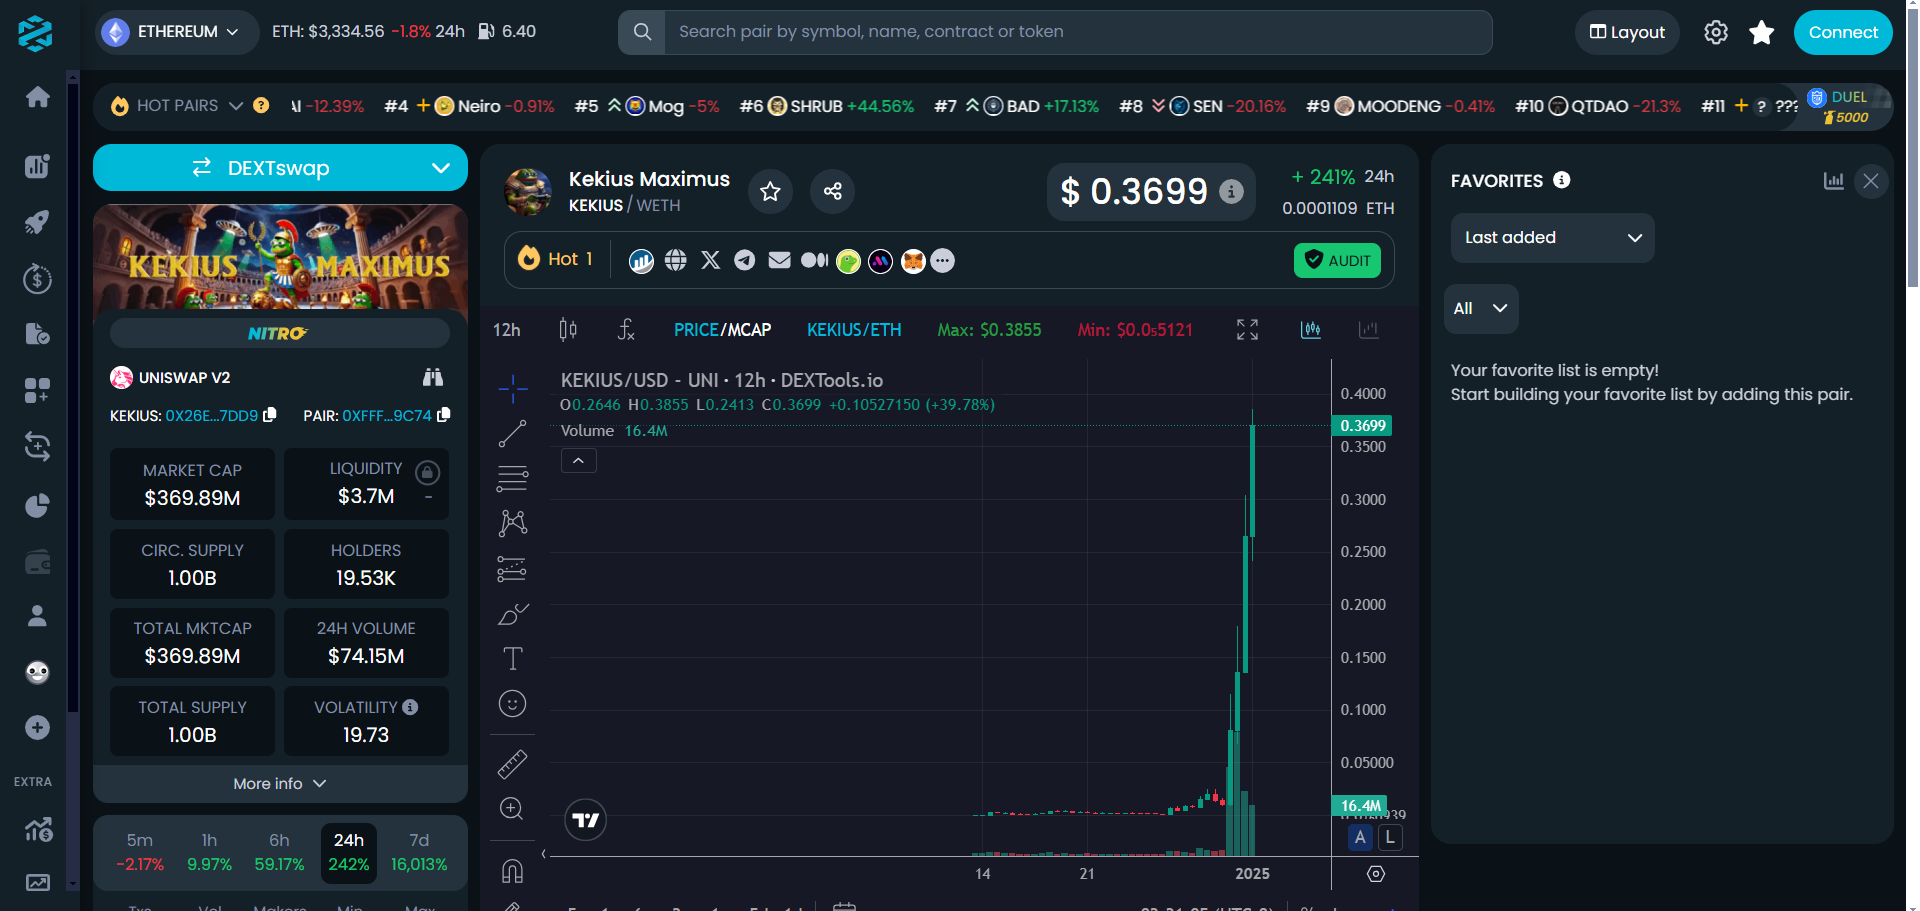Select the chart brush tool
Viewport: 1920px width, 911px height.
(512, 614)
